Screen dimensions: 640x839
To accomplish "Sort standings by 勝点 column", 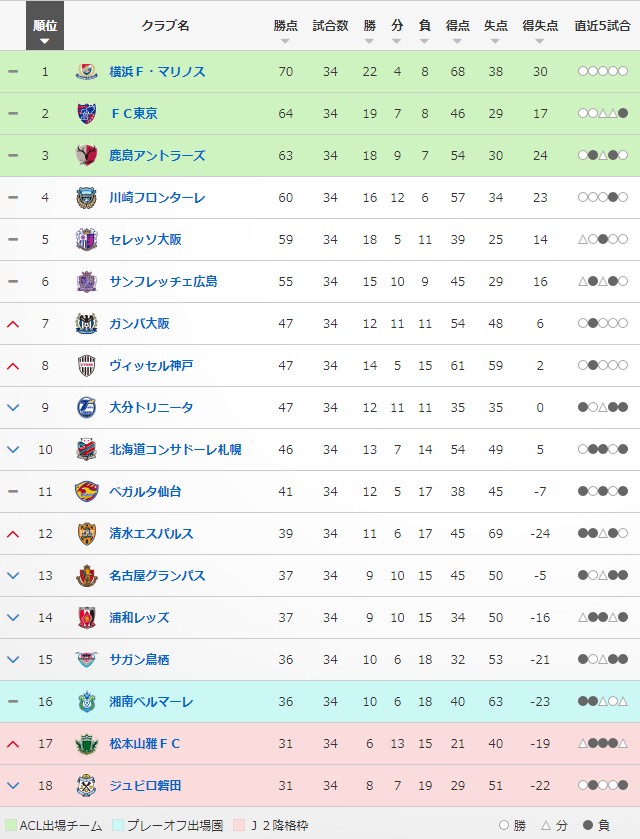I will tap(285, 30).
